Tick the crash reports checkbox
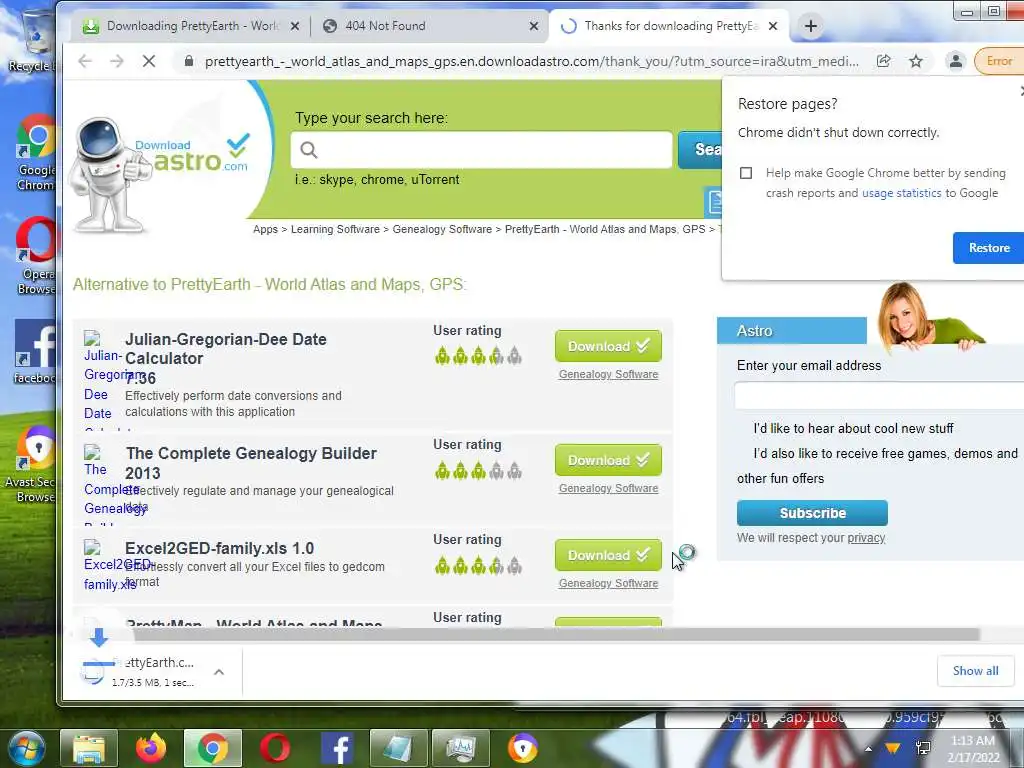The image size is (1024, 768). [x=746, y=173]
